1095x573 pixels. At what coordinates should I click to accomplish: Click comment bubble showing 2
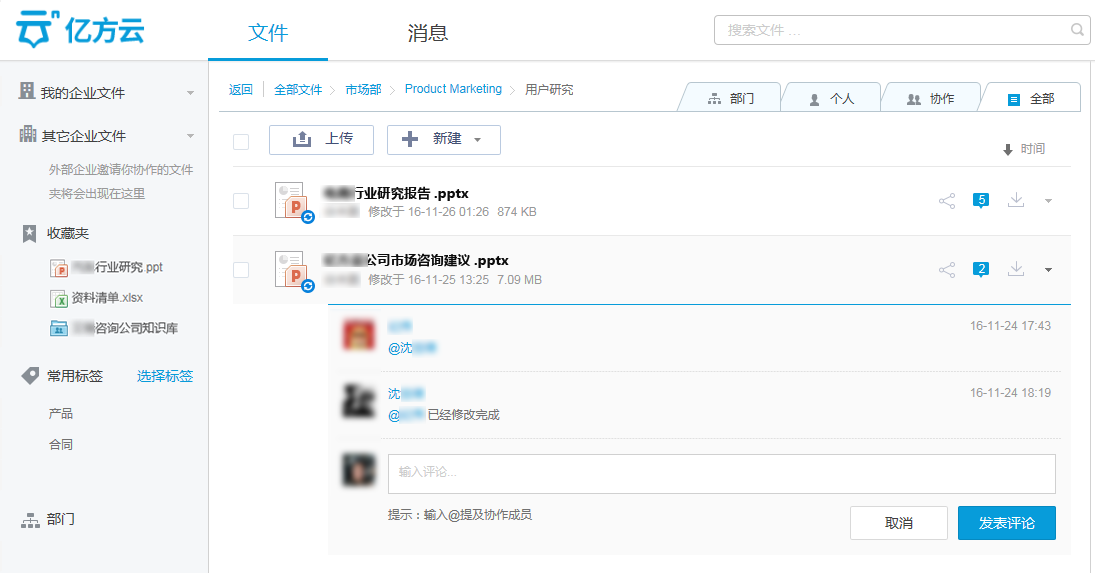[981, 269]
